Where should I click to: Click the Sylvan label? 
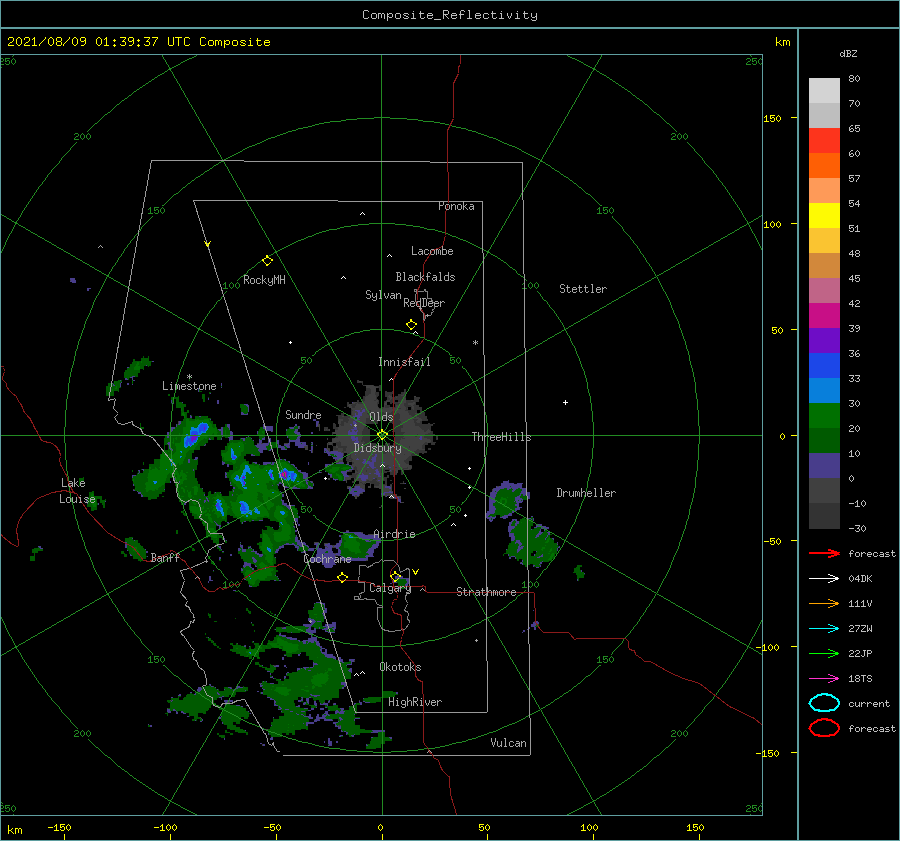click(x=383, y=295)
